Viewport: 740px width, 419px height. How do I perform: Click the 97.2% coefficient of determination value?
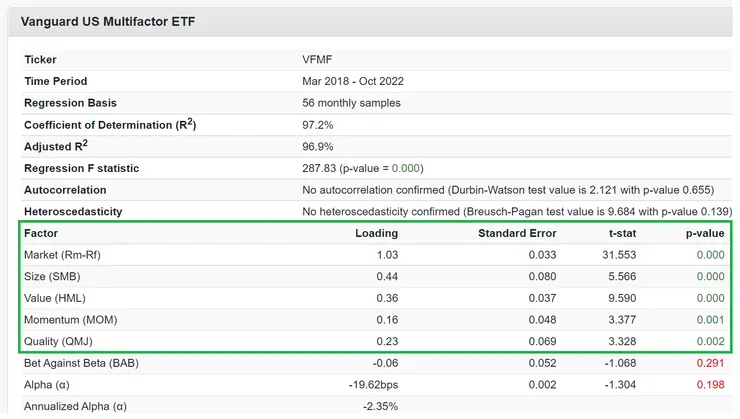tap(317, 125)
